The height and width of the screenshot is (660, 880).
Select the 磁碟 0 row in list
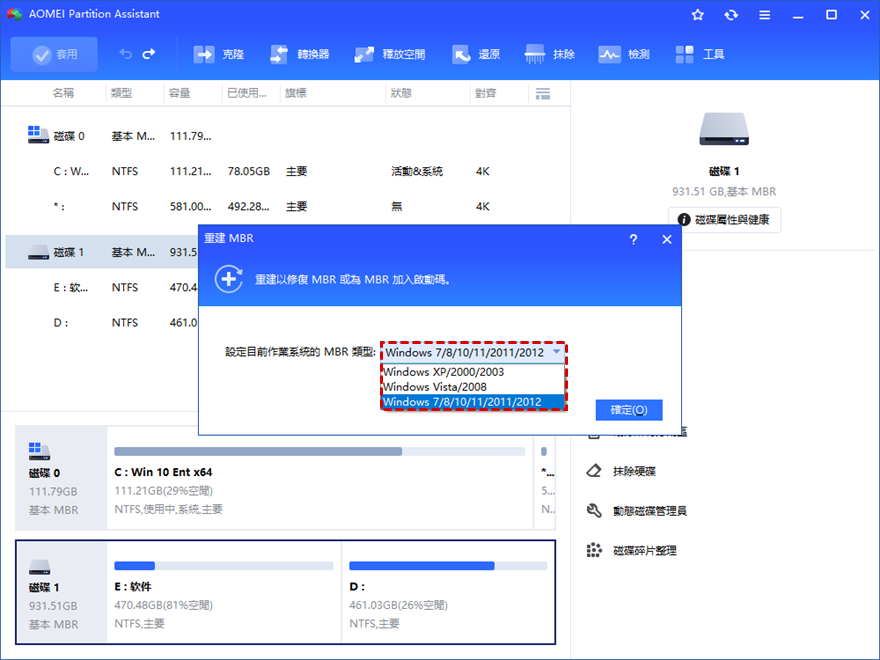(x=285, y=136)
